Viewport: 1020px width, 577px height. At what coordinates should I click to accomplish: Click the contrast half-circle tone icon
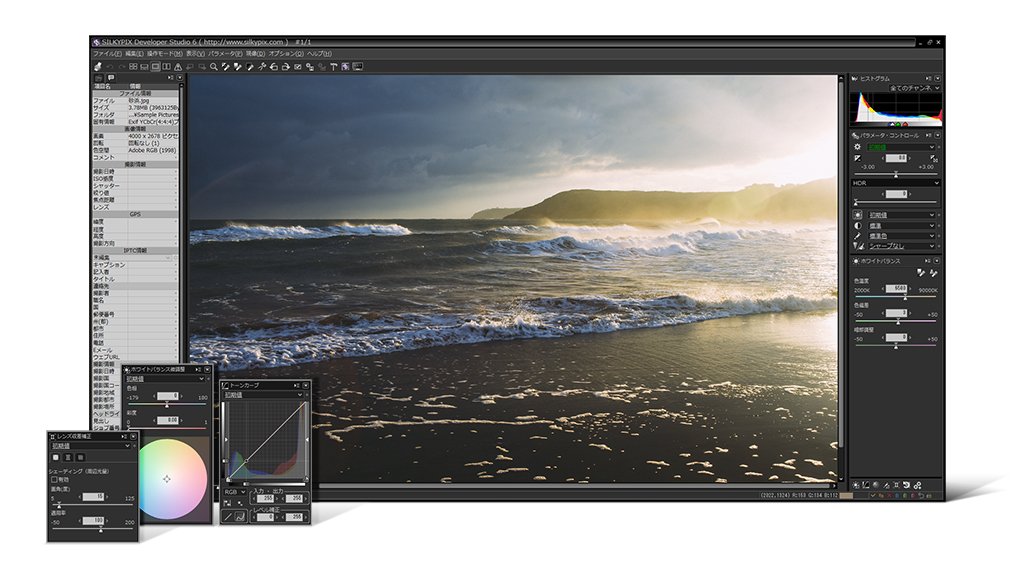857,226
